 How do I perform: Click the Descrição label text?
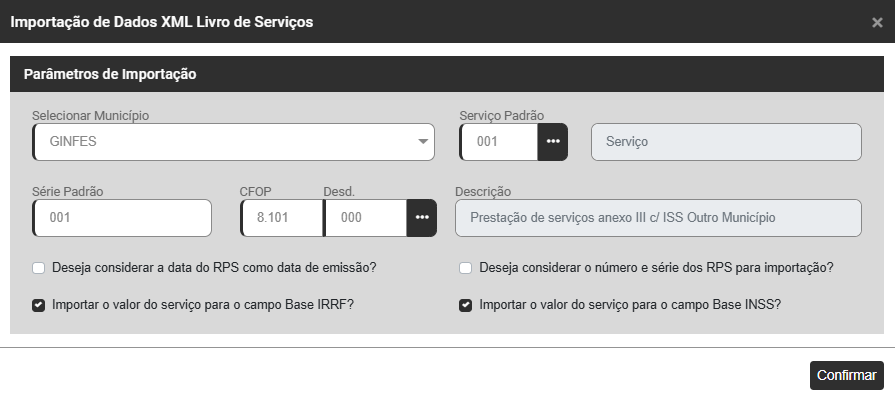click(x=483, y=191)
